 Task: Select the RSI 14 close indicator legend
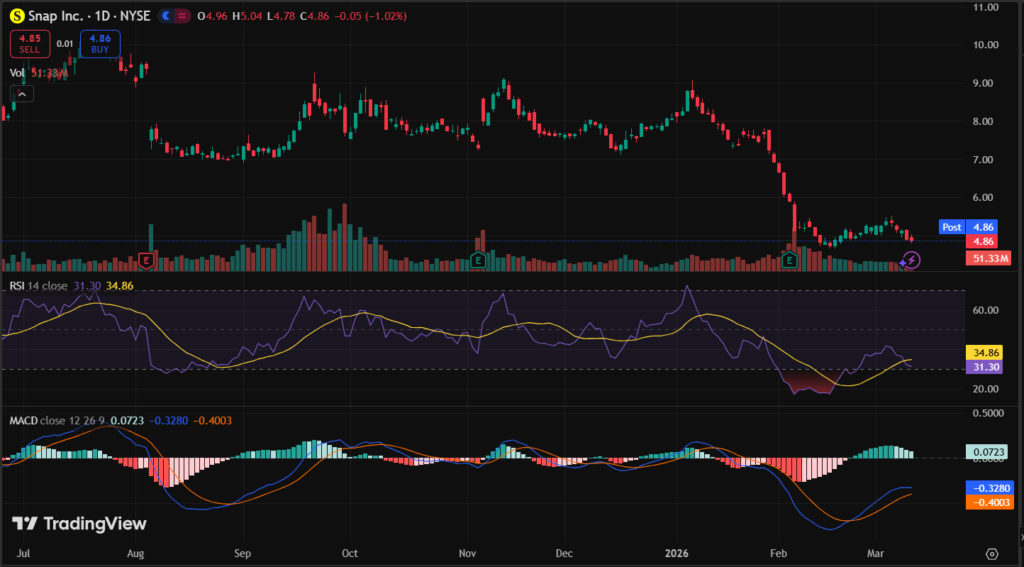tap(38, 286)
